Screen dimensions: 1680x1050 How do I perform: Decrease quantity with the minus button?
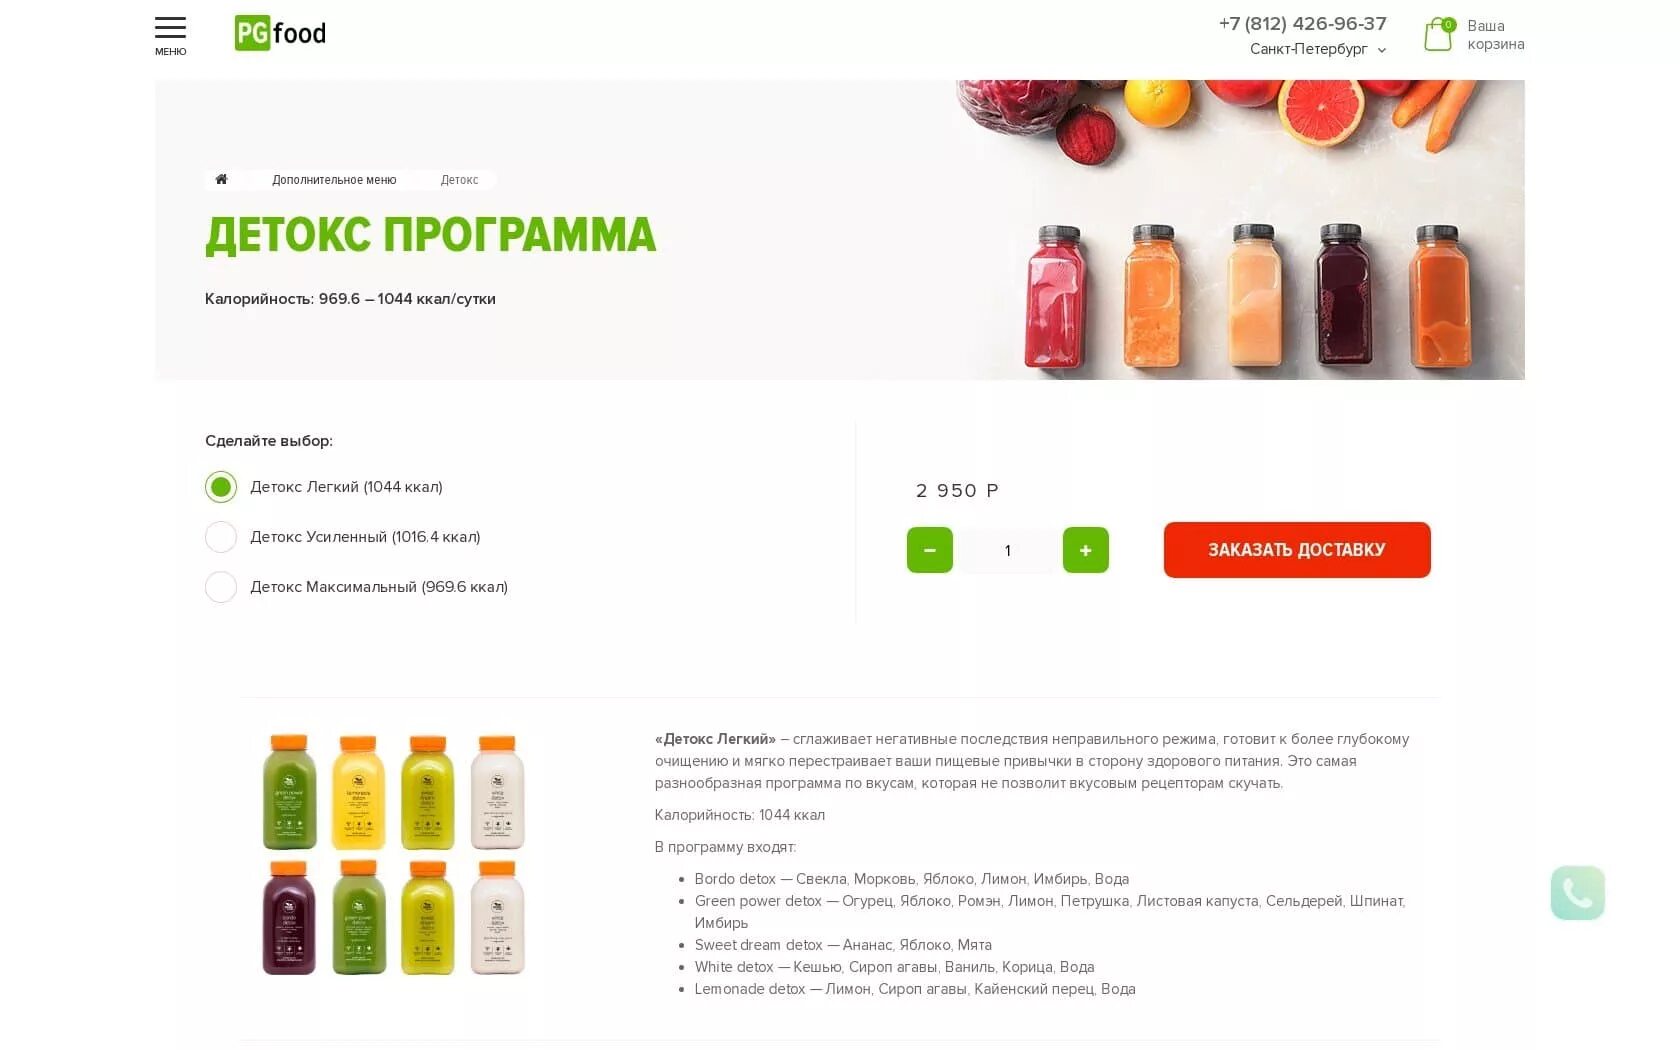point(929,550)
